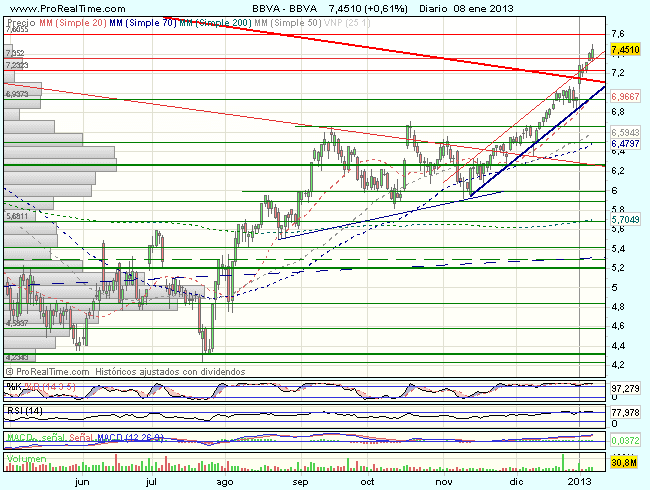Image resolution: width=650 pixels, height=490 pixels.
Task: Select the MM (Simple 70) legend
Action: tap(143, 23)
